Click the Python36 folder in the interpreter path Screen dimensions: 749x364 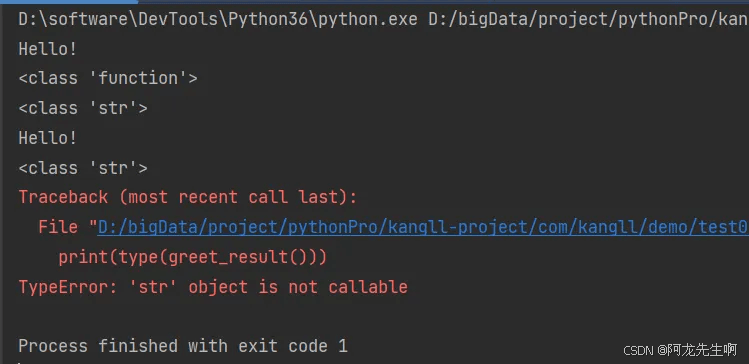tap(269, 19)
